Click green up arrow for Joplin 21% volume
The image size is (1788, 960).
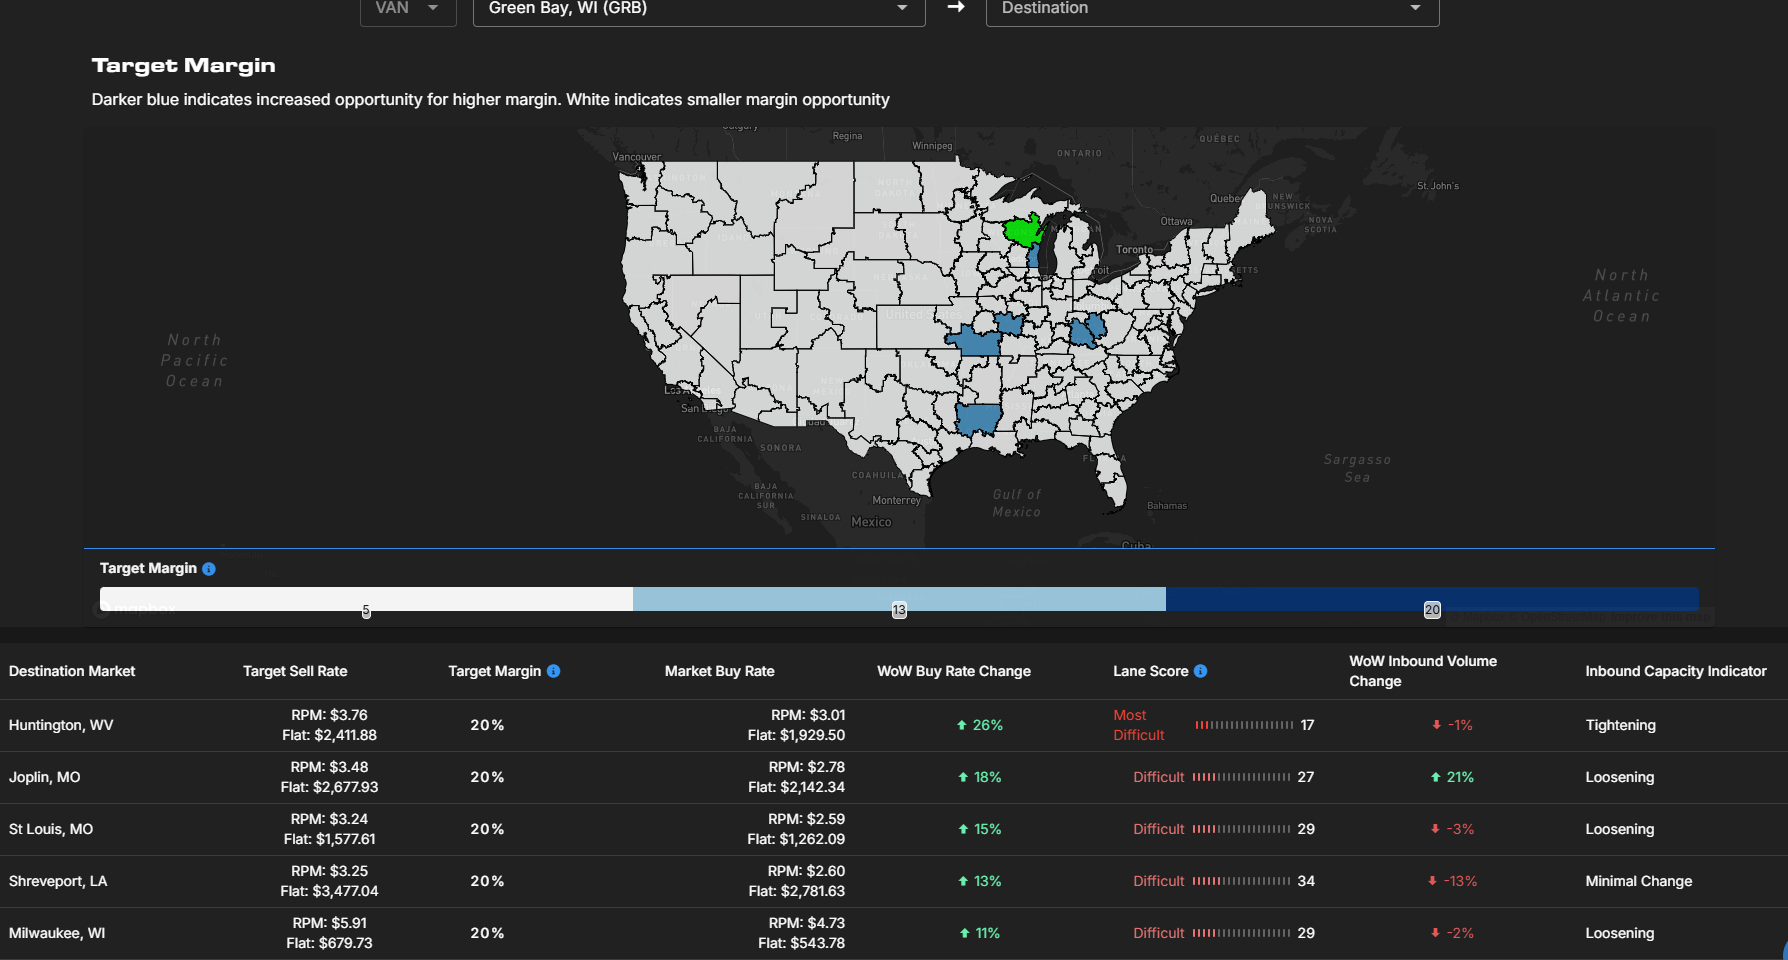coord(1436,777)
